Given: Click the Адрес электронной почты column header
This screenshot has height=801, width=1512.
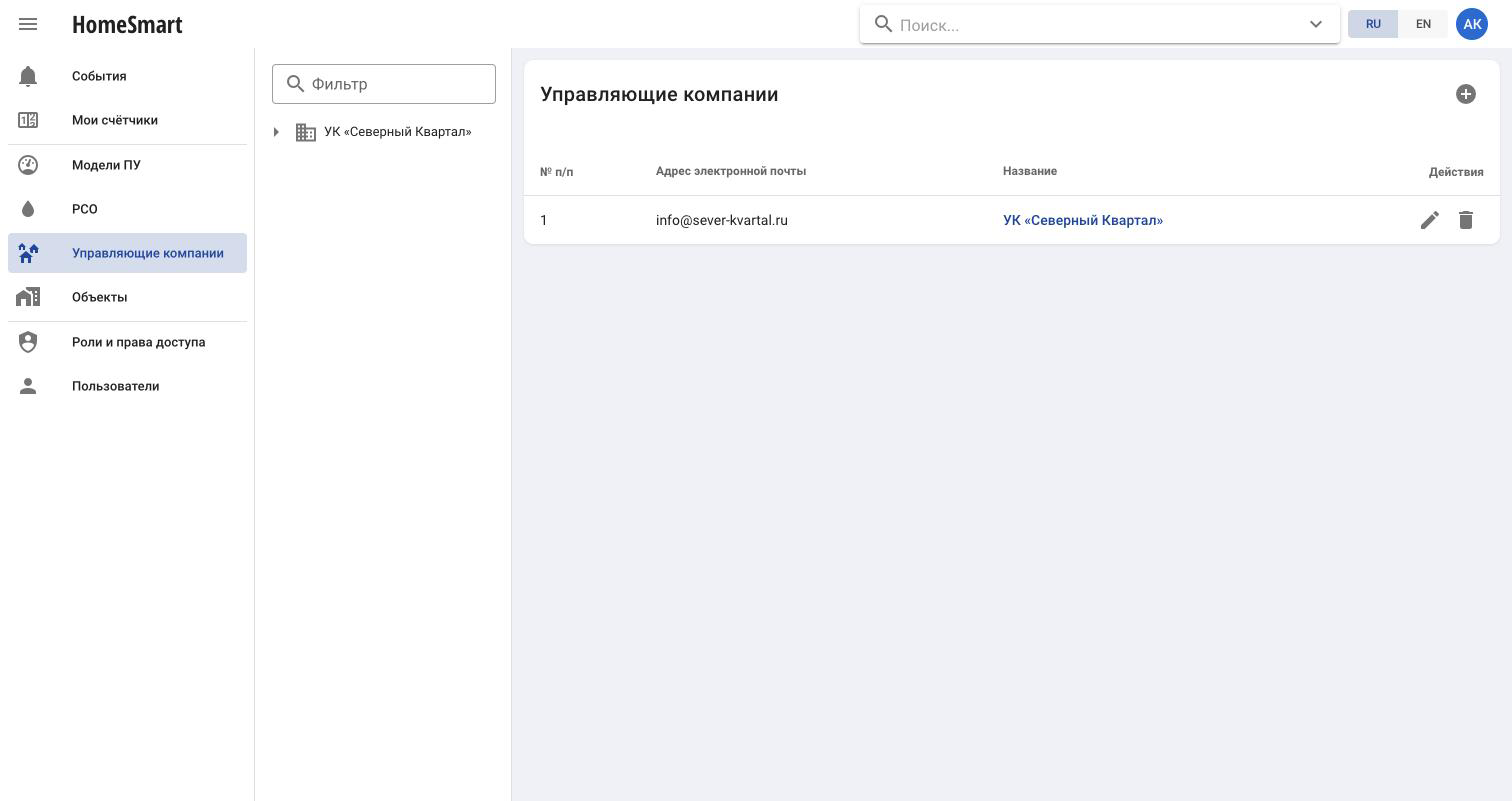Looking at the screenshot, I should pos(731,171).
